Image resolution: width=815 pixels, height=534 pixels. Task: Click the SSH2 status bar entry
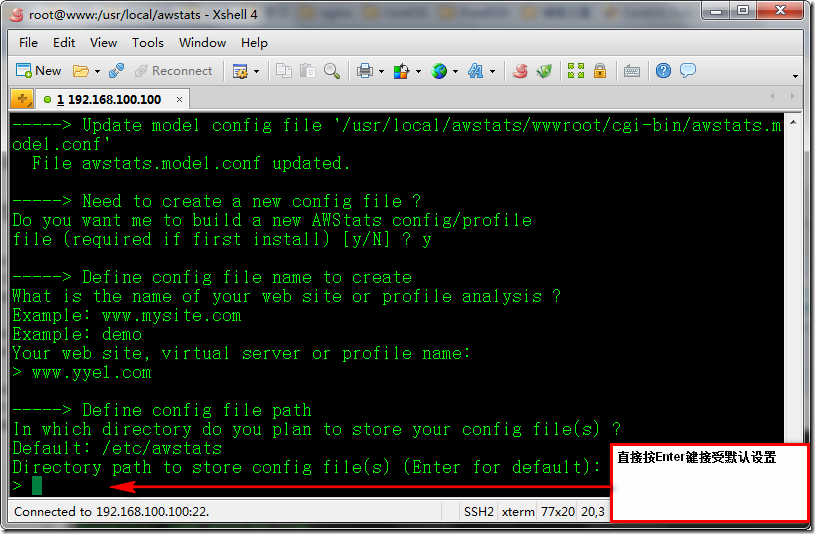478,512
